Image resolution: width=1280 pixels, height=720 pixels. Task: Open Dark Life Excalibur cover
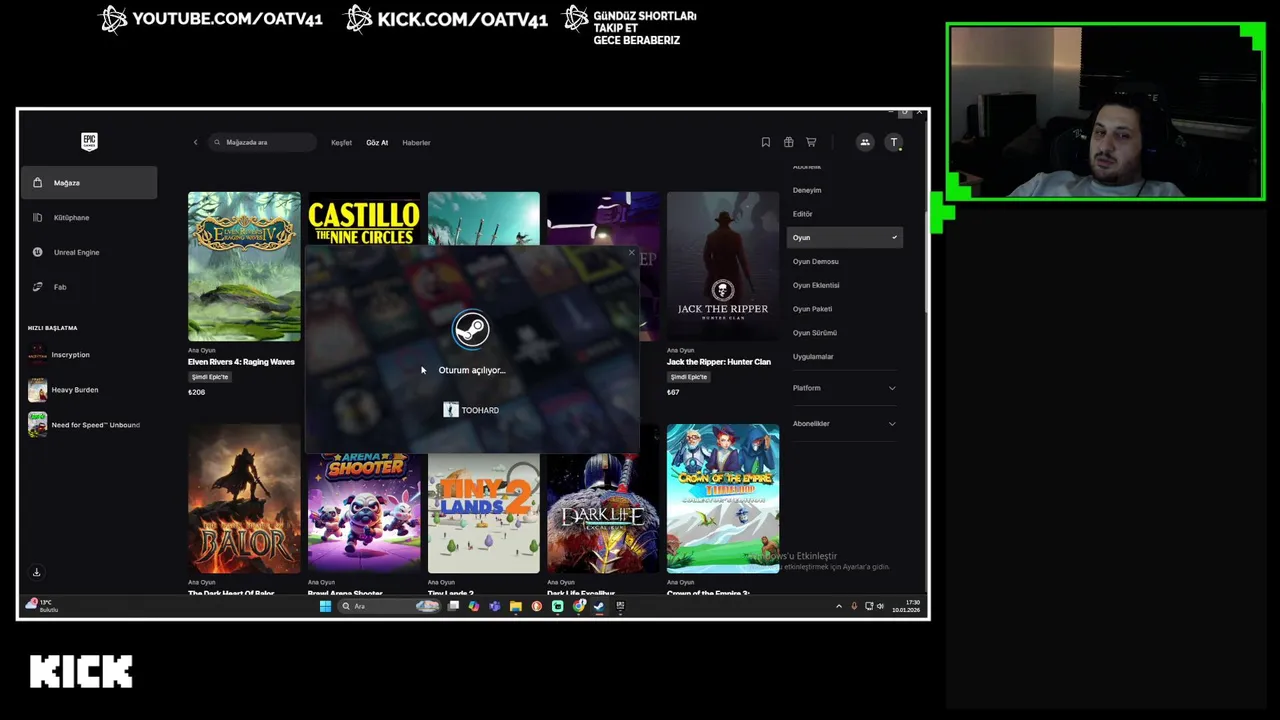[x=603, y=513]
